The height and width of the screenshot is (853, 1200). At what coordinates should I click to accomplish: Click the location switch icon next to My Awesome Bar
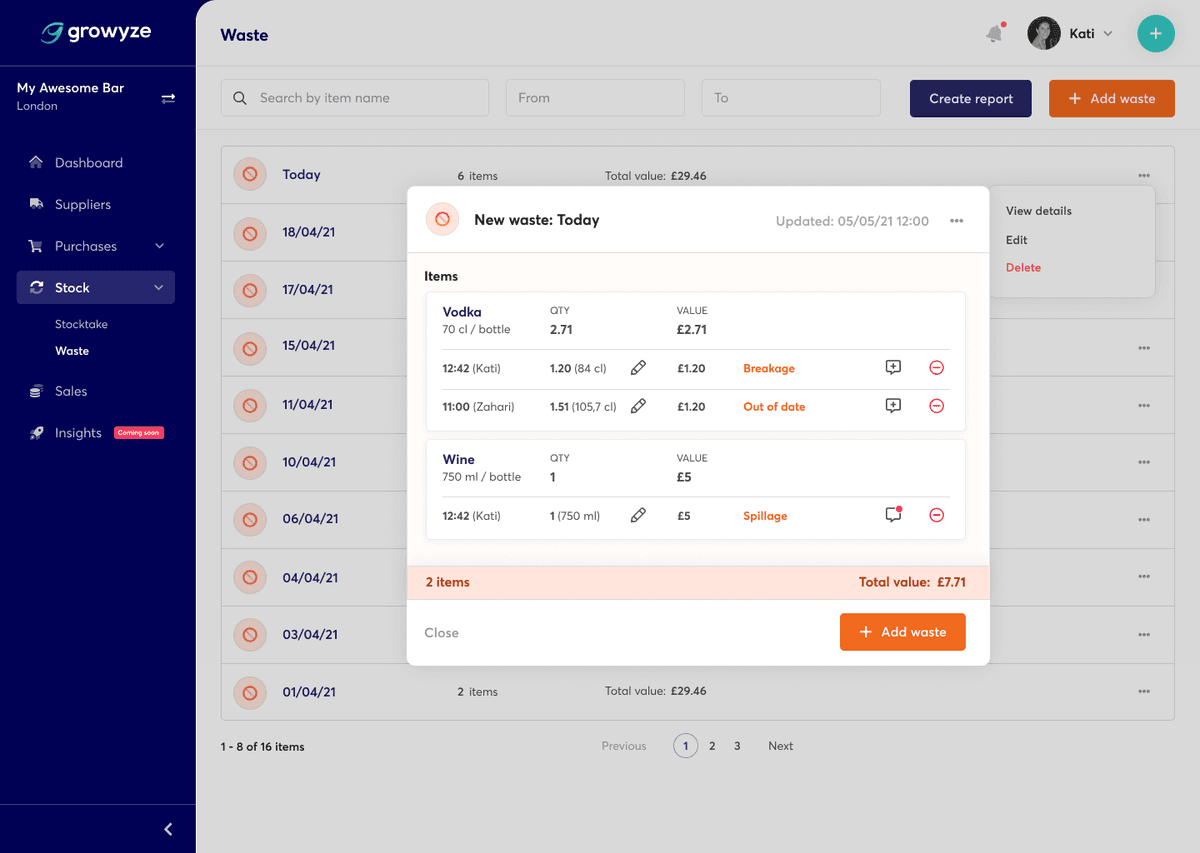tap(168, 97)
